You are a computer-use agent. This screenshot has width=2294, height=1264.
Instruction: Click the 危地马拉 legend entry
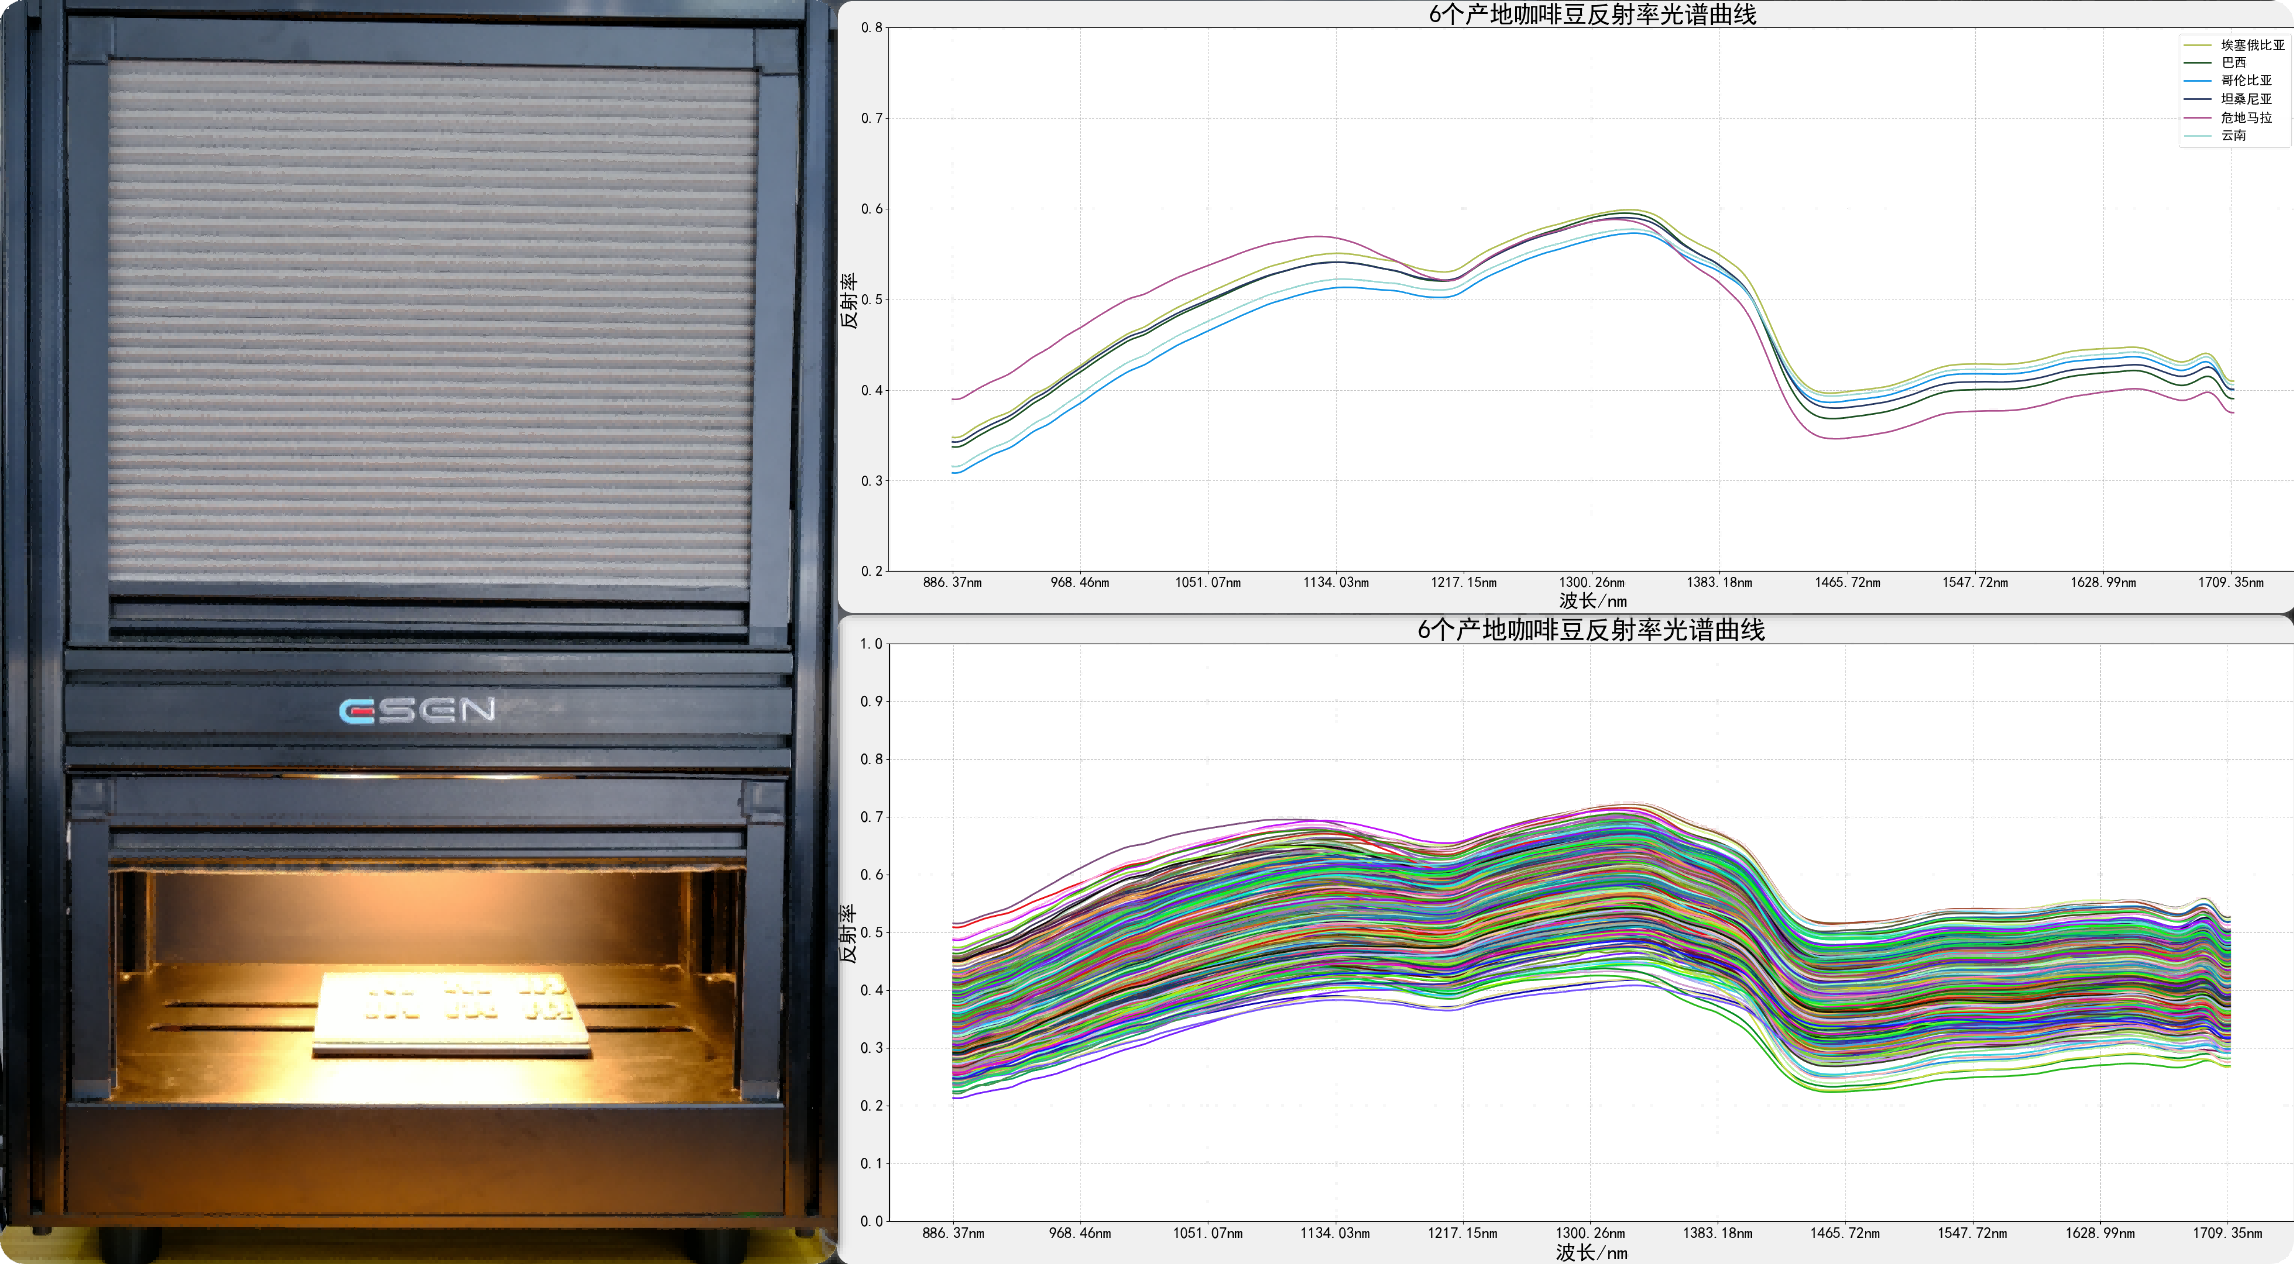click(2246, 117)
